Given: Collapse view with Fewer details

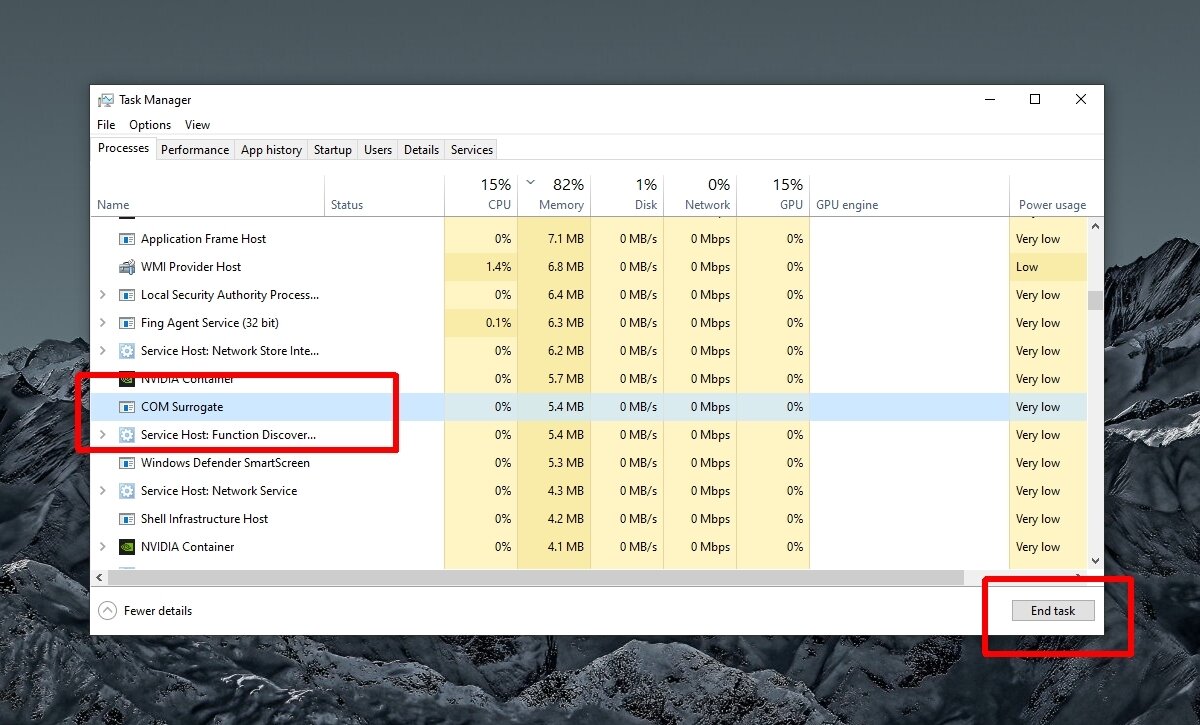Looking at the screenshot, I should point(146,611).
